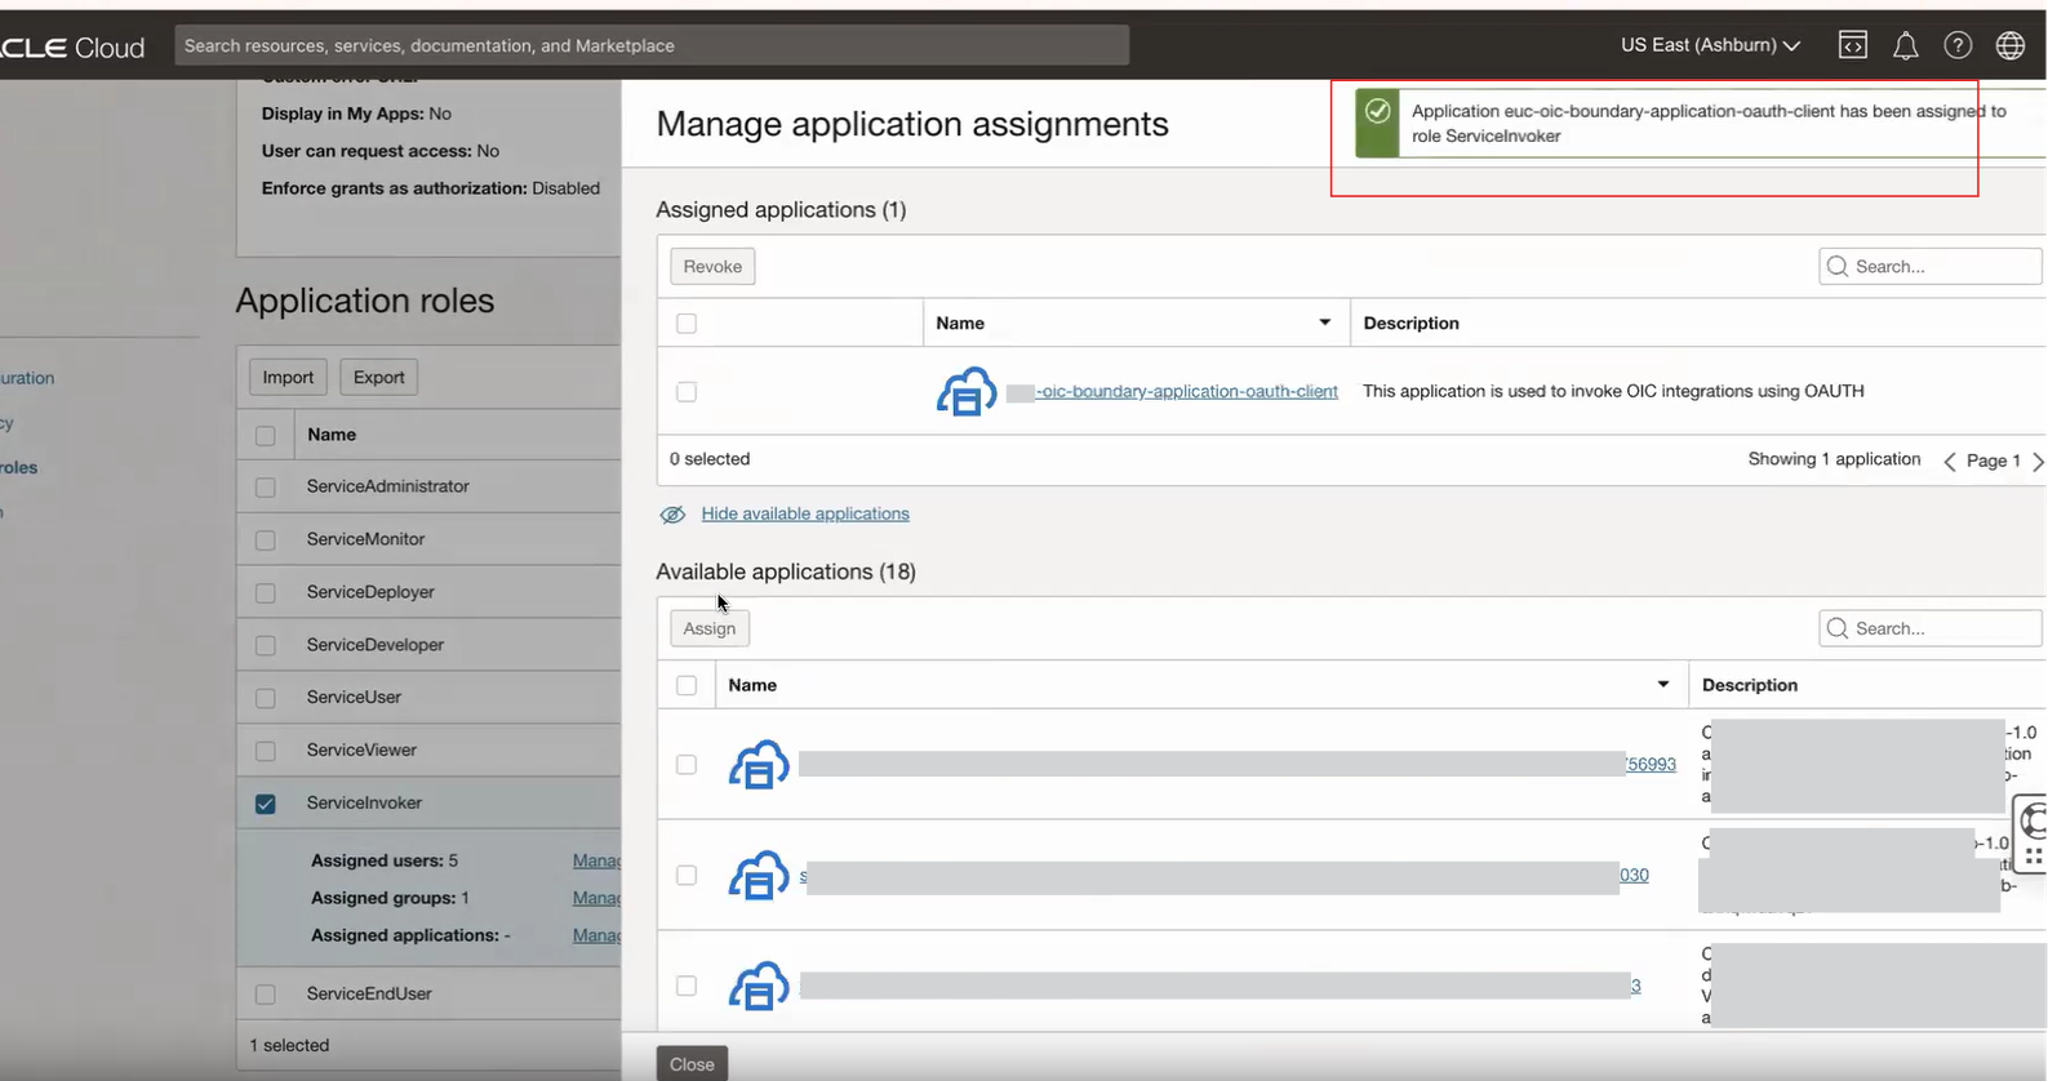Open the Cloud Shell code icon in top bar
The width and height of the screenshot is (2048, 1082).
(1853, 45)
